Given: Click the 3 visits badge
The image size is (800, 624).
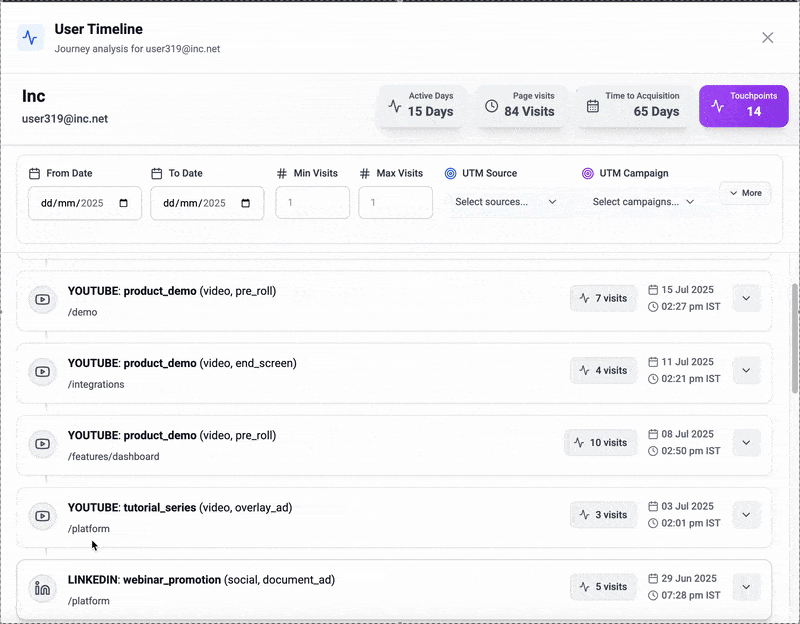Looking at the screenshot, I should pos(604,515).
